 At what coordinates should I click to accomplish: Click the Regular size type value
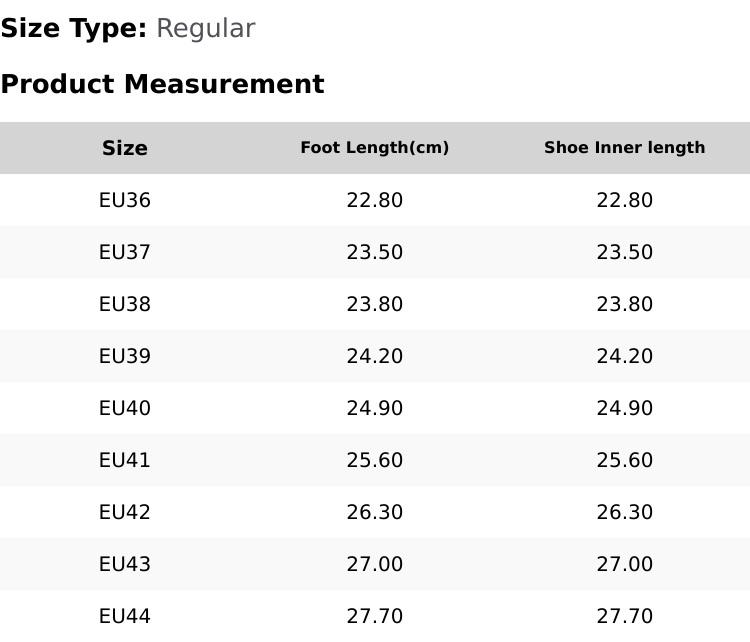click(x=206, y=29)
